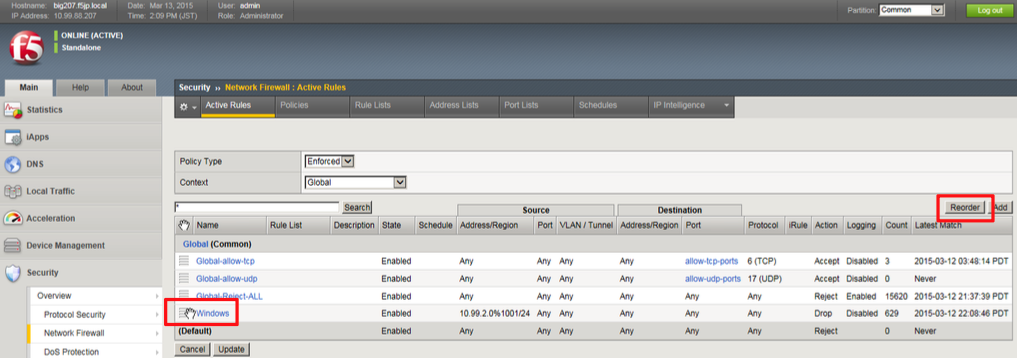The image size is (1017, 360).
Task: Click the DNS globe icon
Action: coord(14,165)
